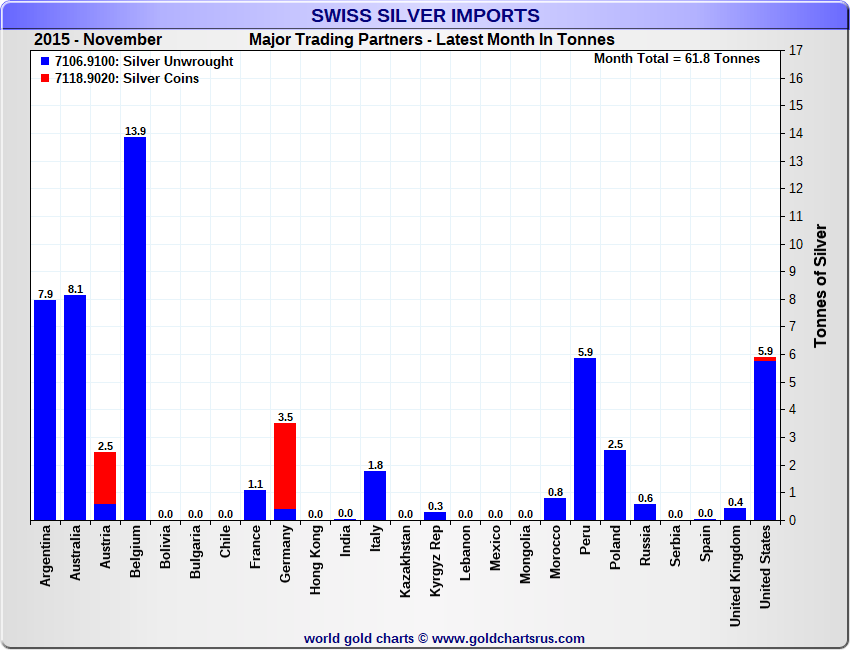Click the 13.9 value label above Belgium
The height and width of the screenshot is (650, 850).
135,131
